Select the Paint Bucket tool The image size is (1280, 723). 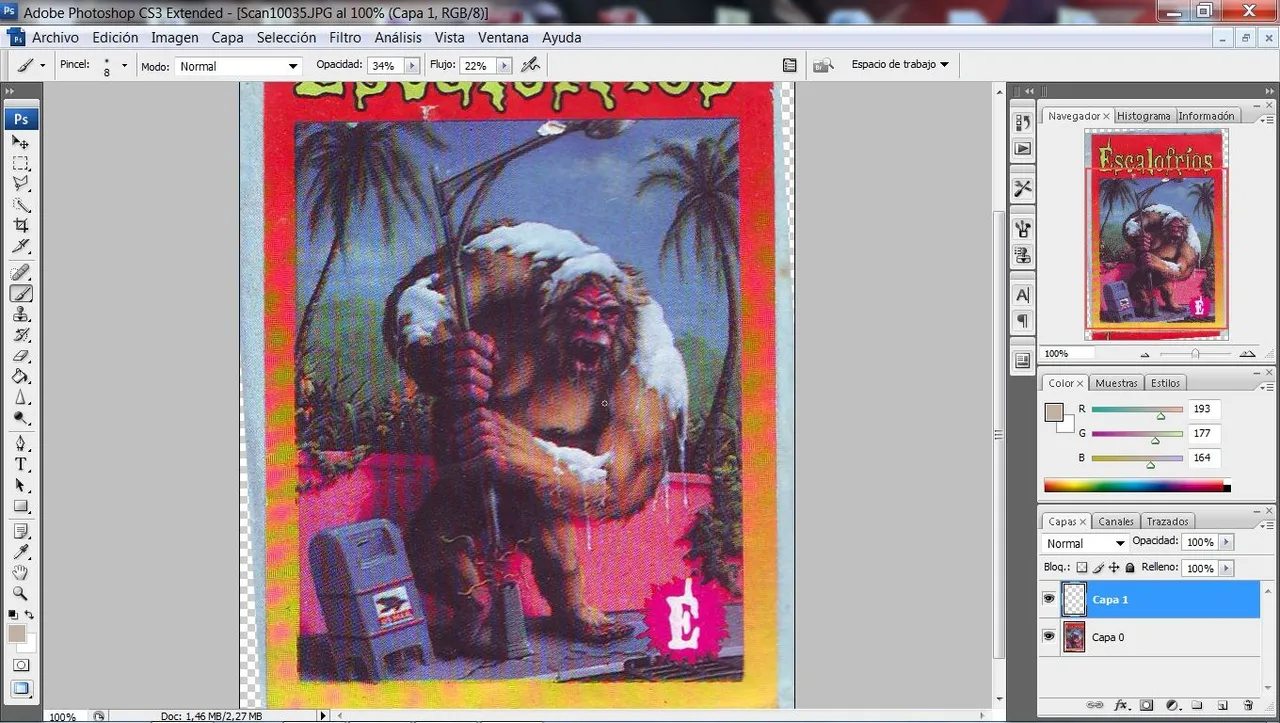[21, 376]
